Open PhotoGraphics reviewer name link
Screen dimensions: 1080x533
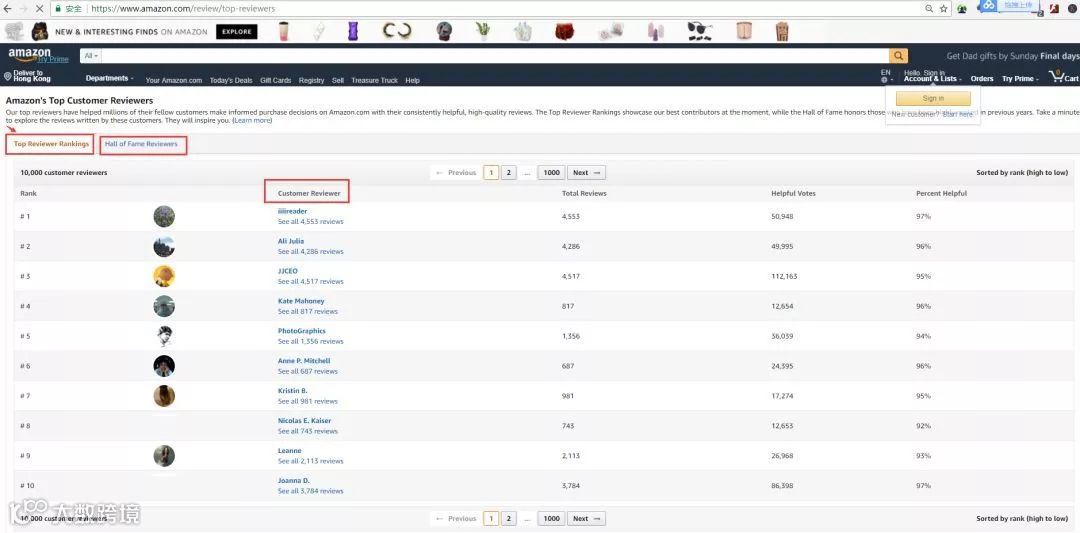pyautogui.click(x=302, y=331)
